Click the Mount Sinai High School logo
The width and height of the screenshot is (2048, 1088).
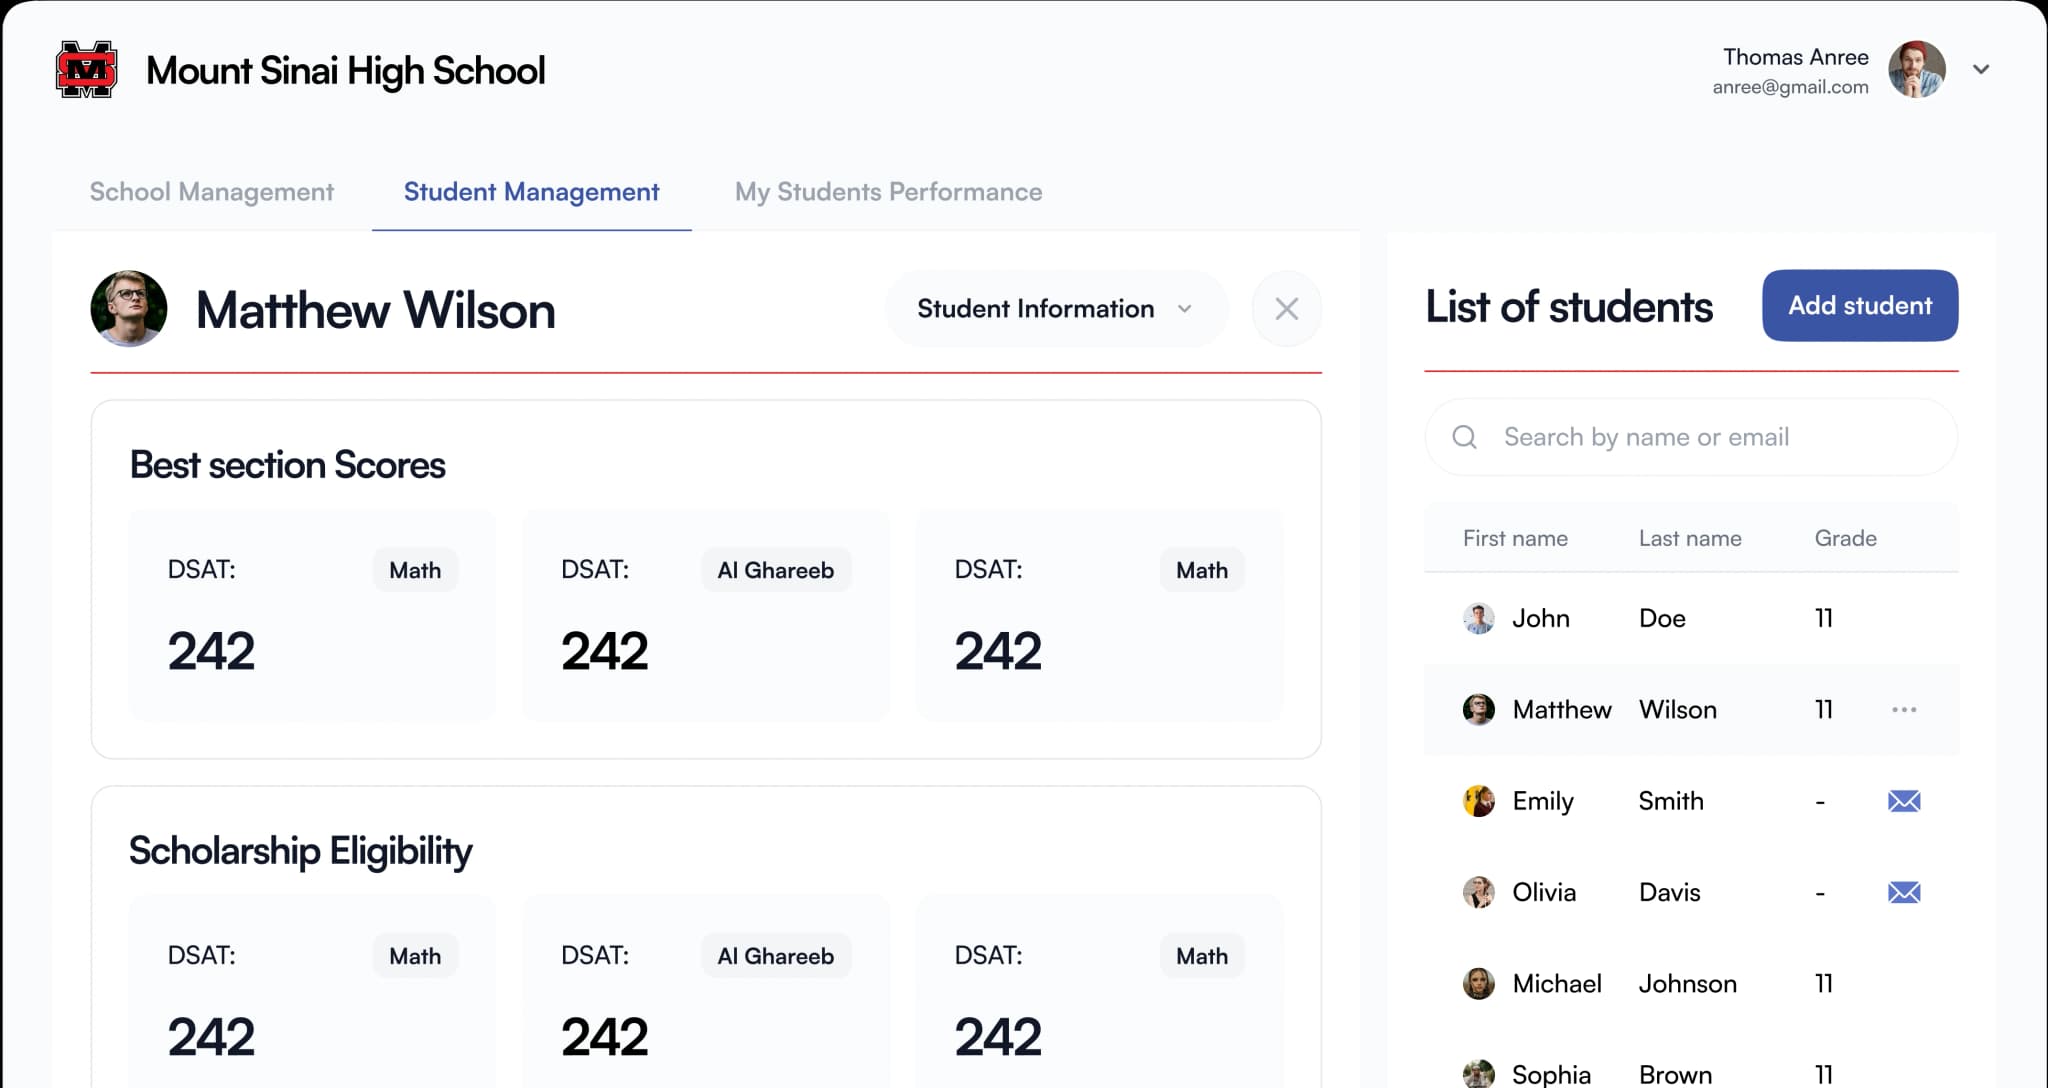(85, 69)
